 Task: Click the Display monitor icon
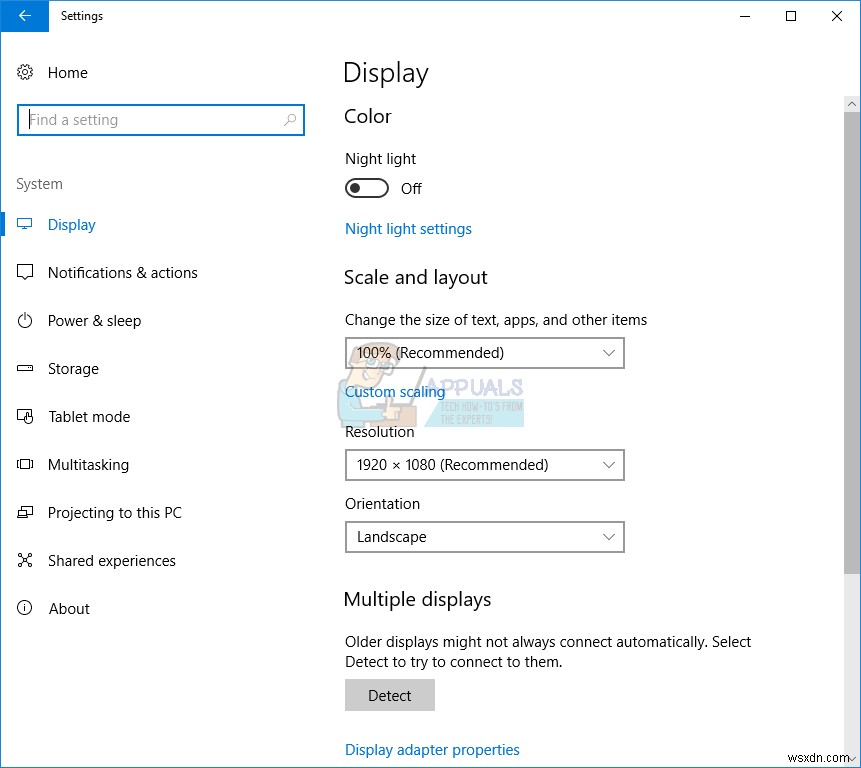[x=25, y=224]
